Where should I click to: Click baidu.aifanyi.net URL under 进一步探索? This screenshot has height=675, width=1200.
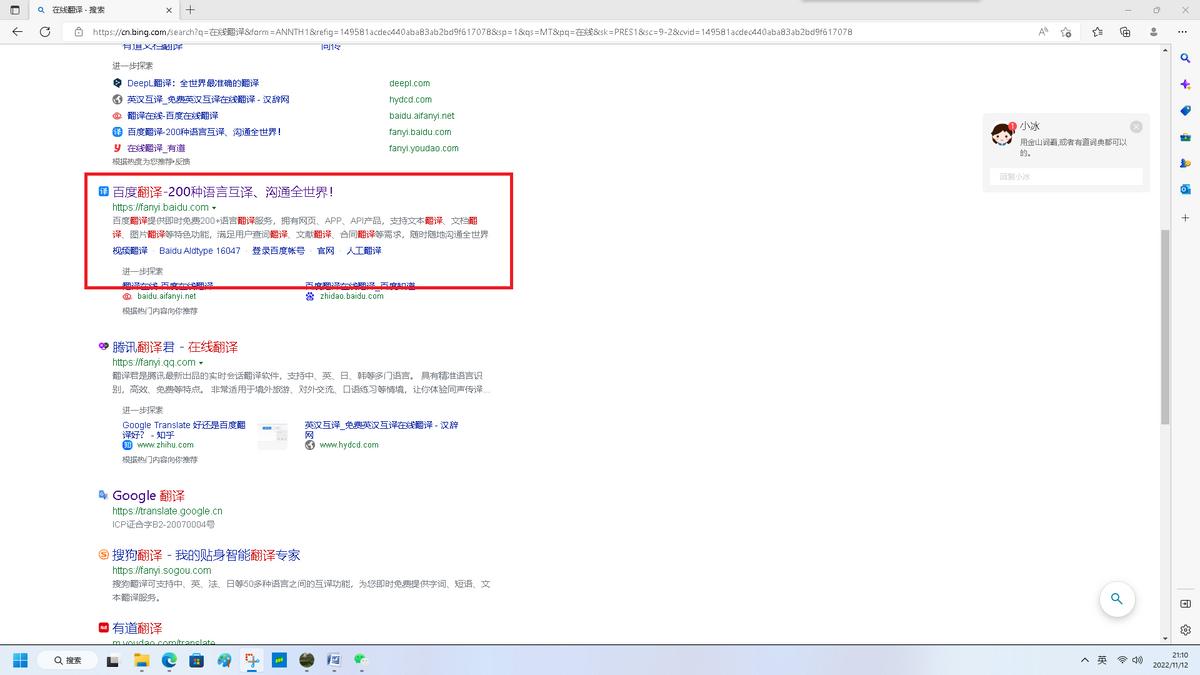[x=166, y=296]
